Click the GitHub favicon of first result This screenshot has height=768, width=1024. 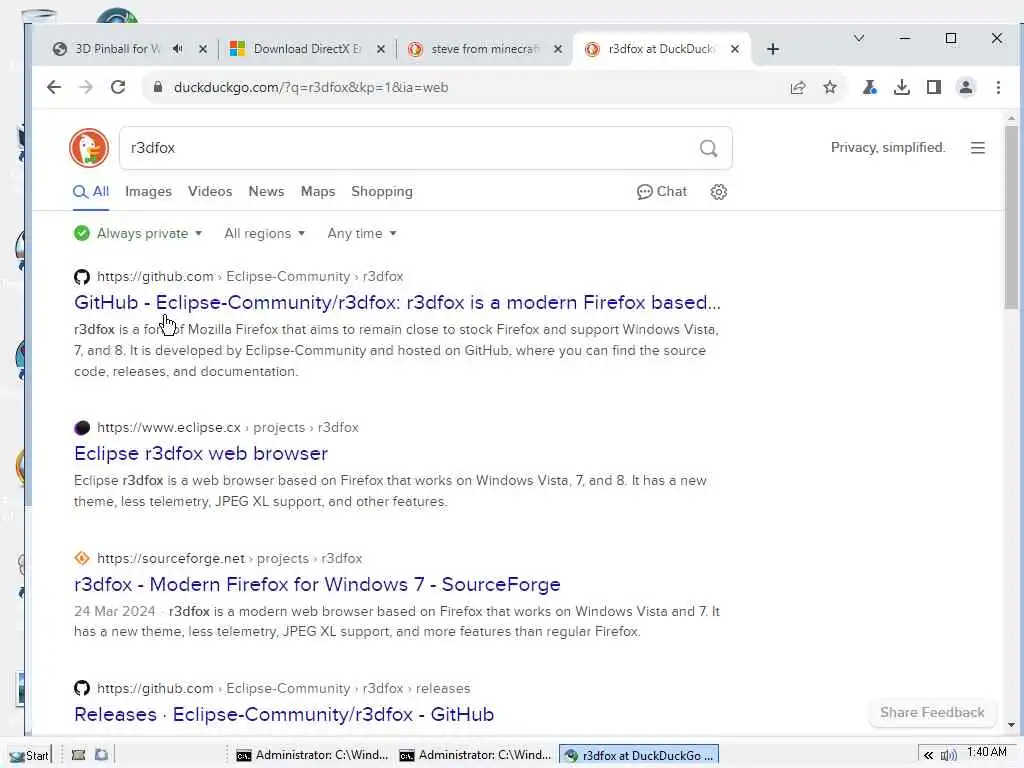[82, 276]
